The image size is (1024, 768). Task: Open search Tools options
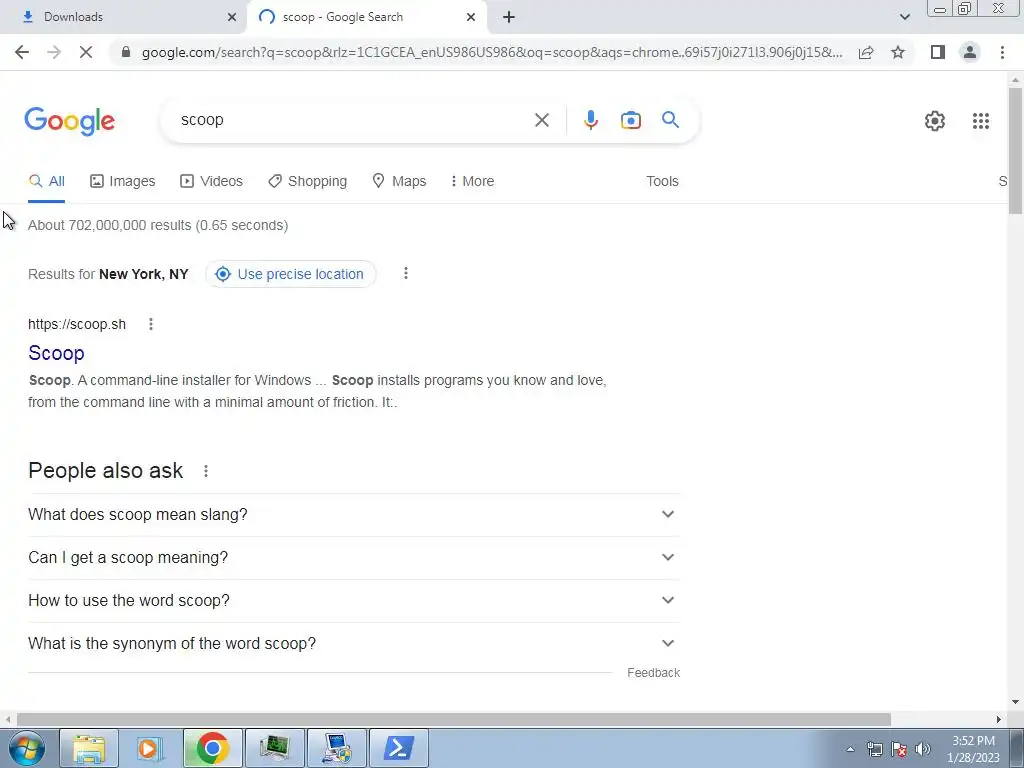pos(662,181)
